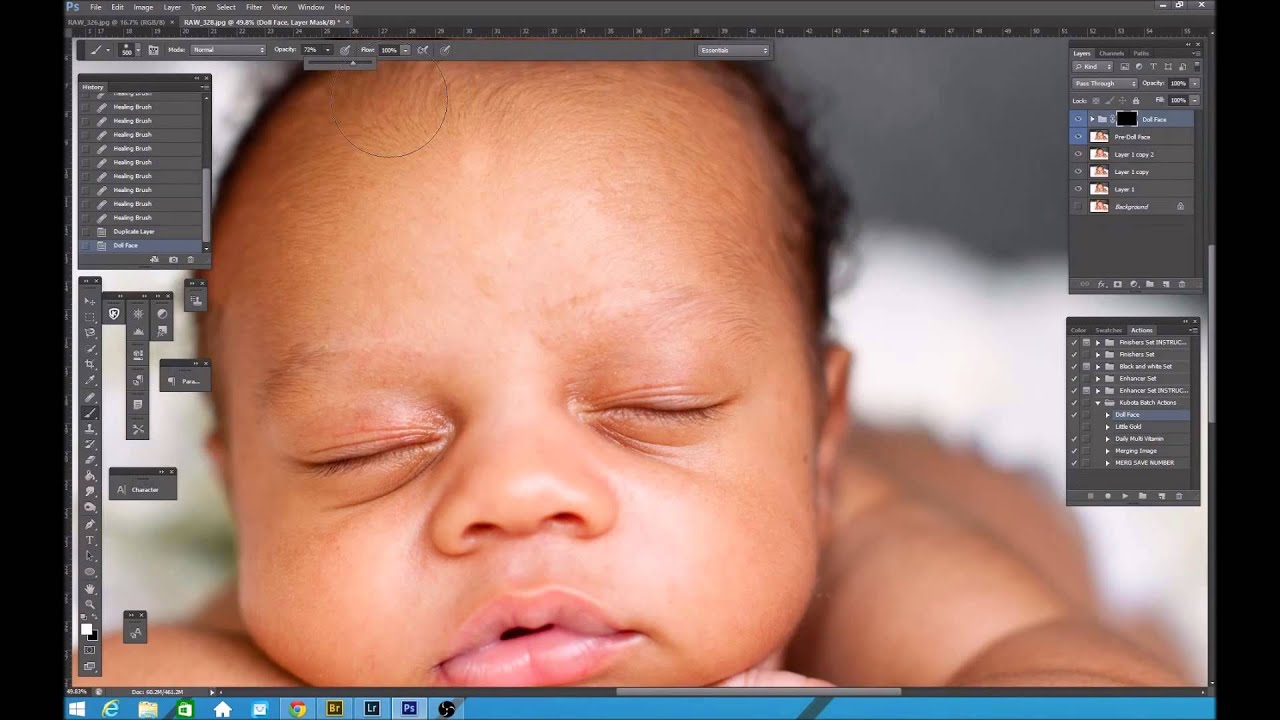Image resolution: width=1280 pixels, height=720 pixels.
Task: Delete layer using Layers panel trash icon
Action: (x=1182, y=284)
